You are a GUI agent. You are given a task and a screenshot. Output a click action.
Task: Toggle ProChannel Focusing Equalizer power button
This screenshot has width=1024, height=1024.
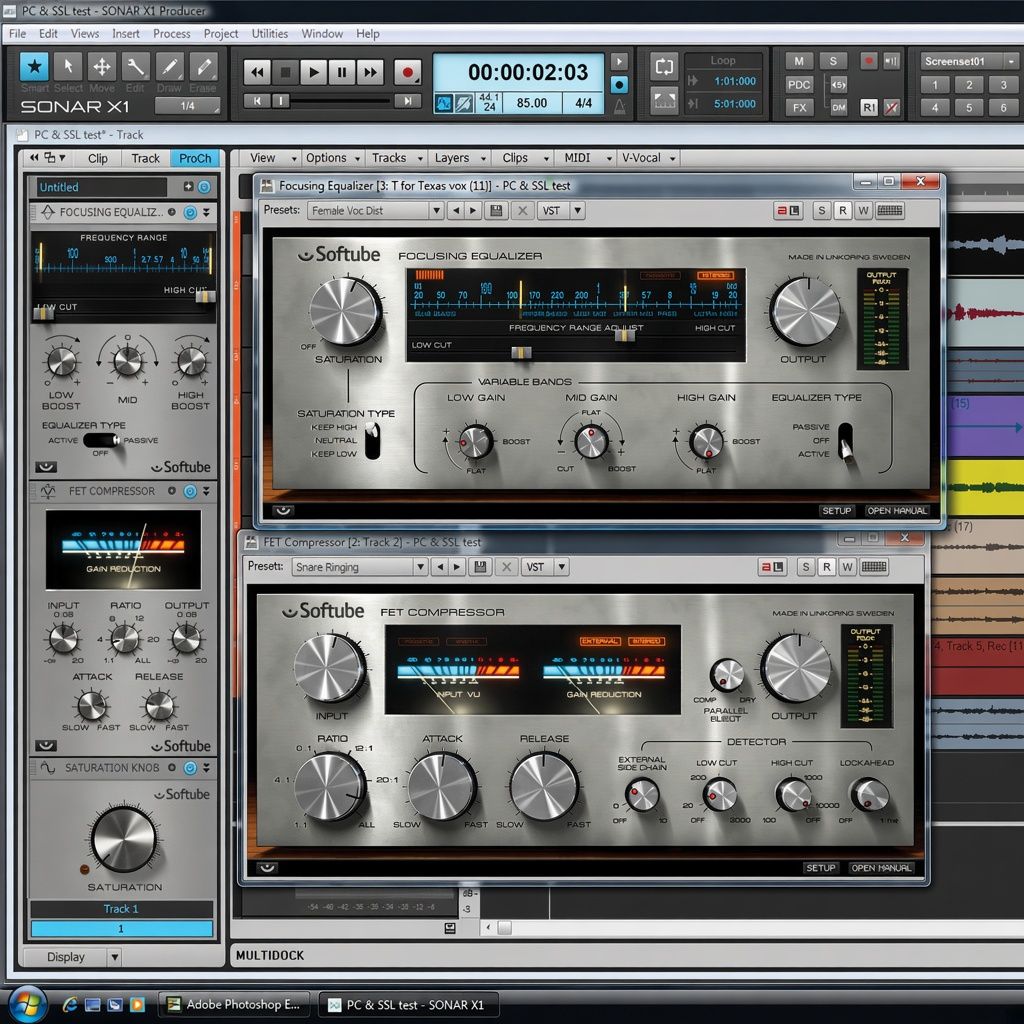click(189, 212)
